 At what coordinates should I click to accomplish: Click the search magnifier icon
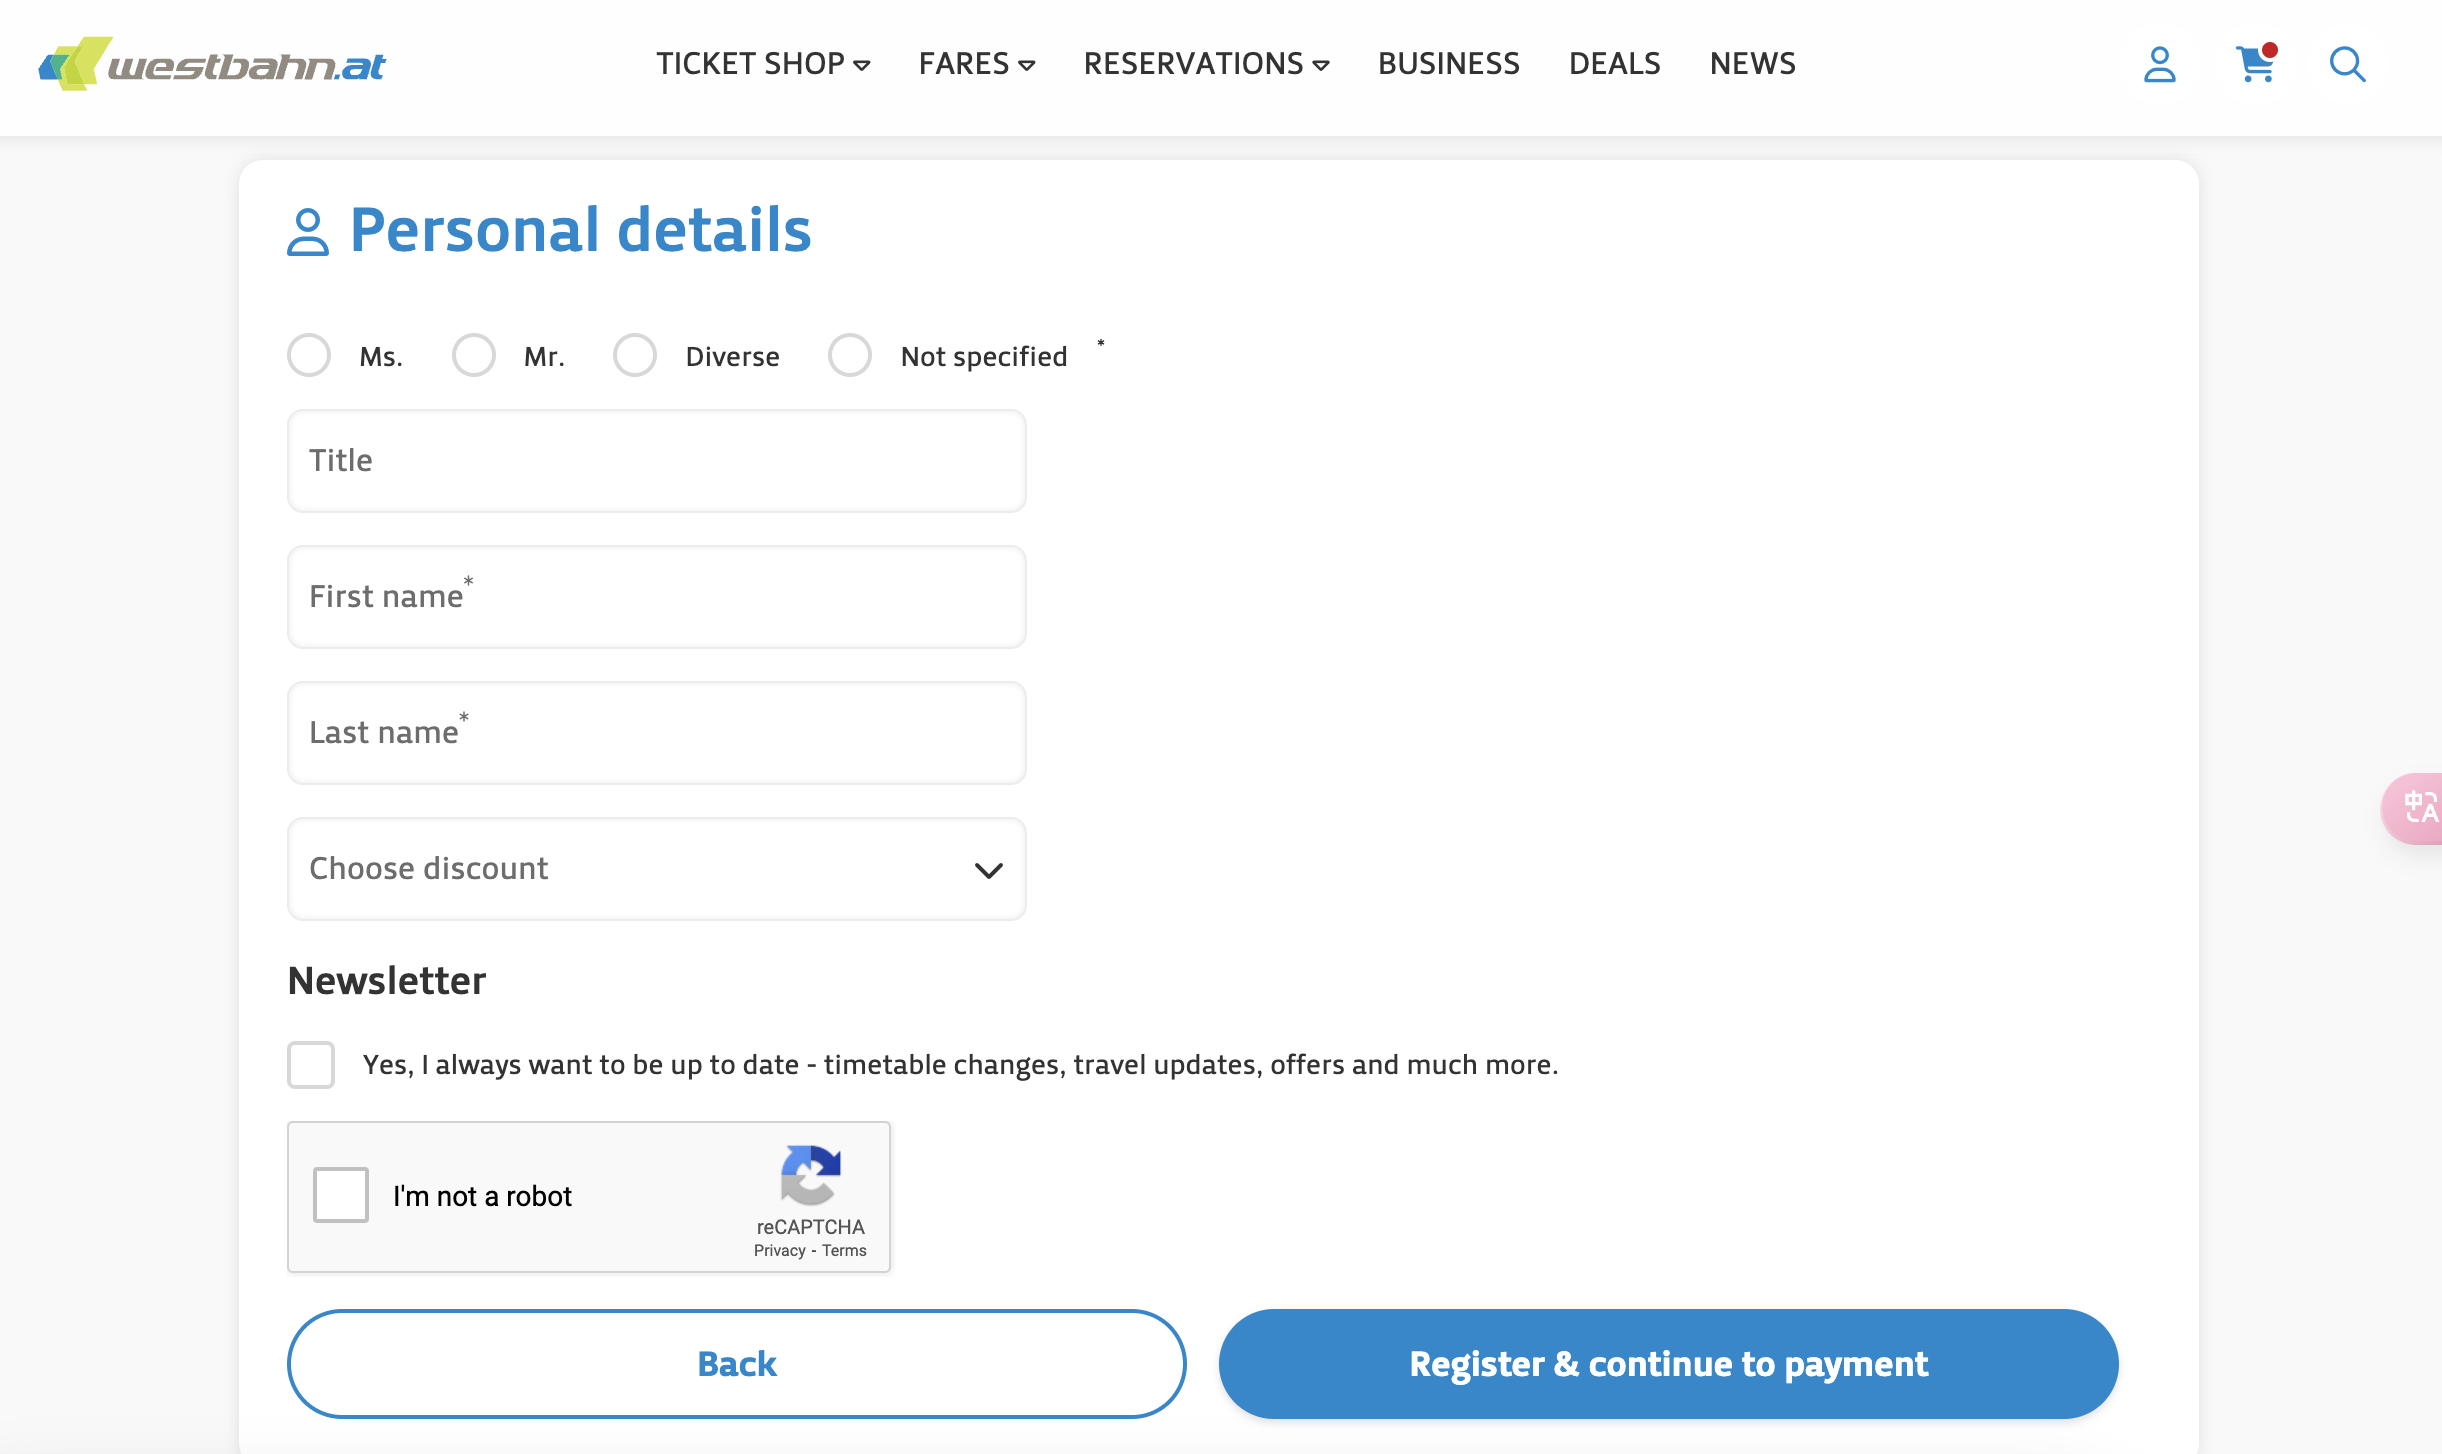(x=2347, y=65)
